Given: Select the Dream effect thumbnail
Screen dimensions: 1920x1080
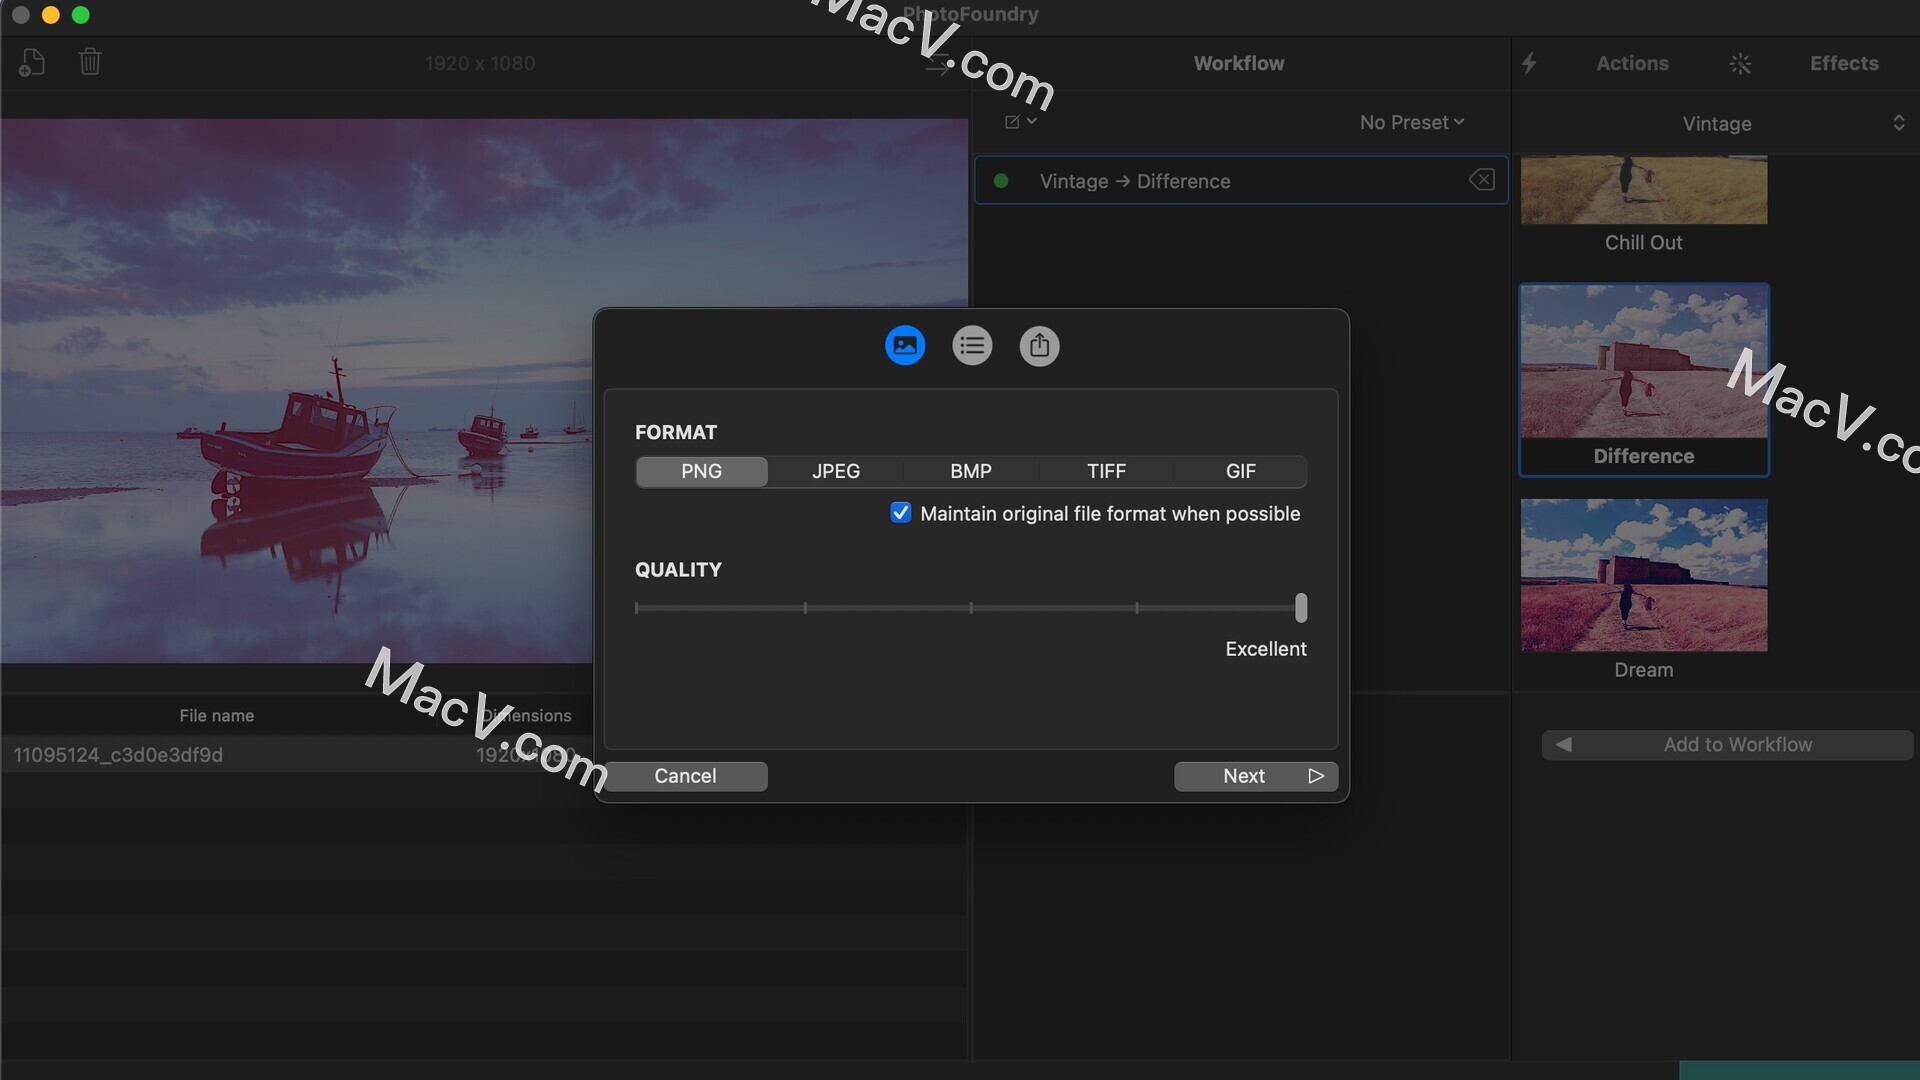Looking at the screenshot, I should 1644,575.
